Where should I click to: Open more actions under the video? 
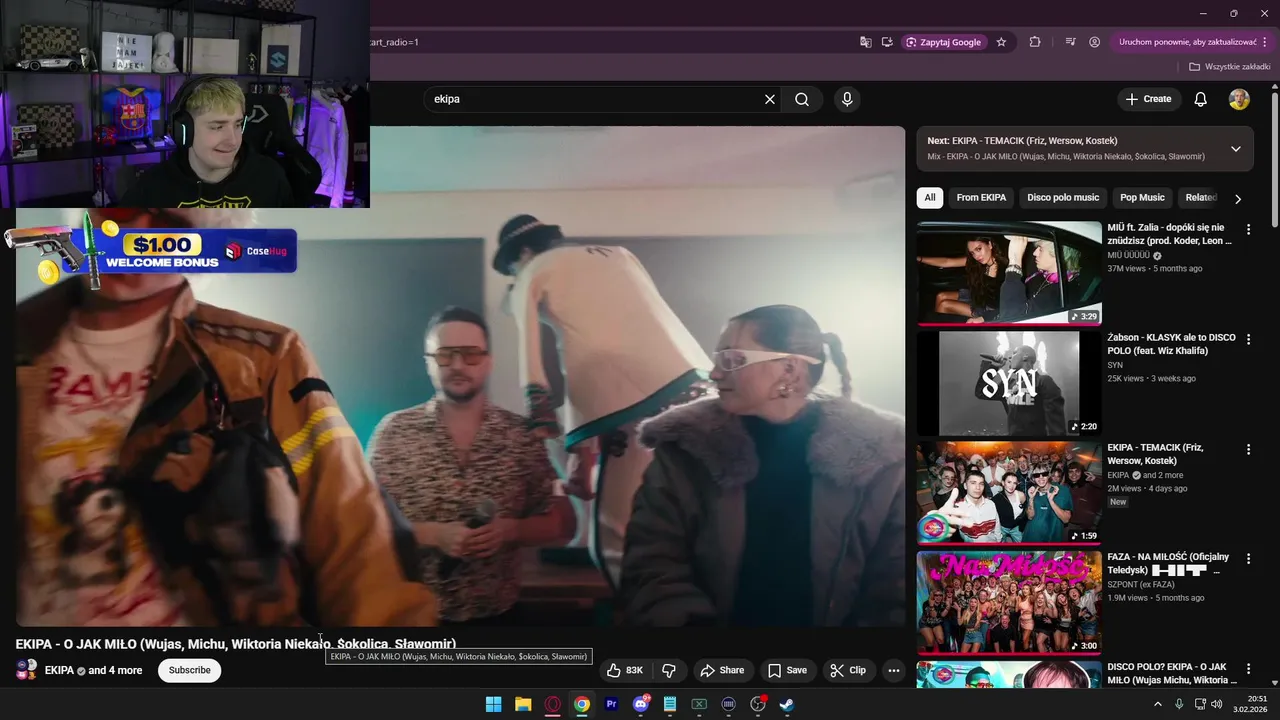(894, 670)
